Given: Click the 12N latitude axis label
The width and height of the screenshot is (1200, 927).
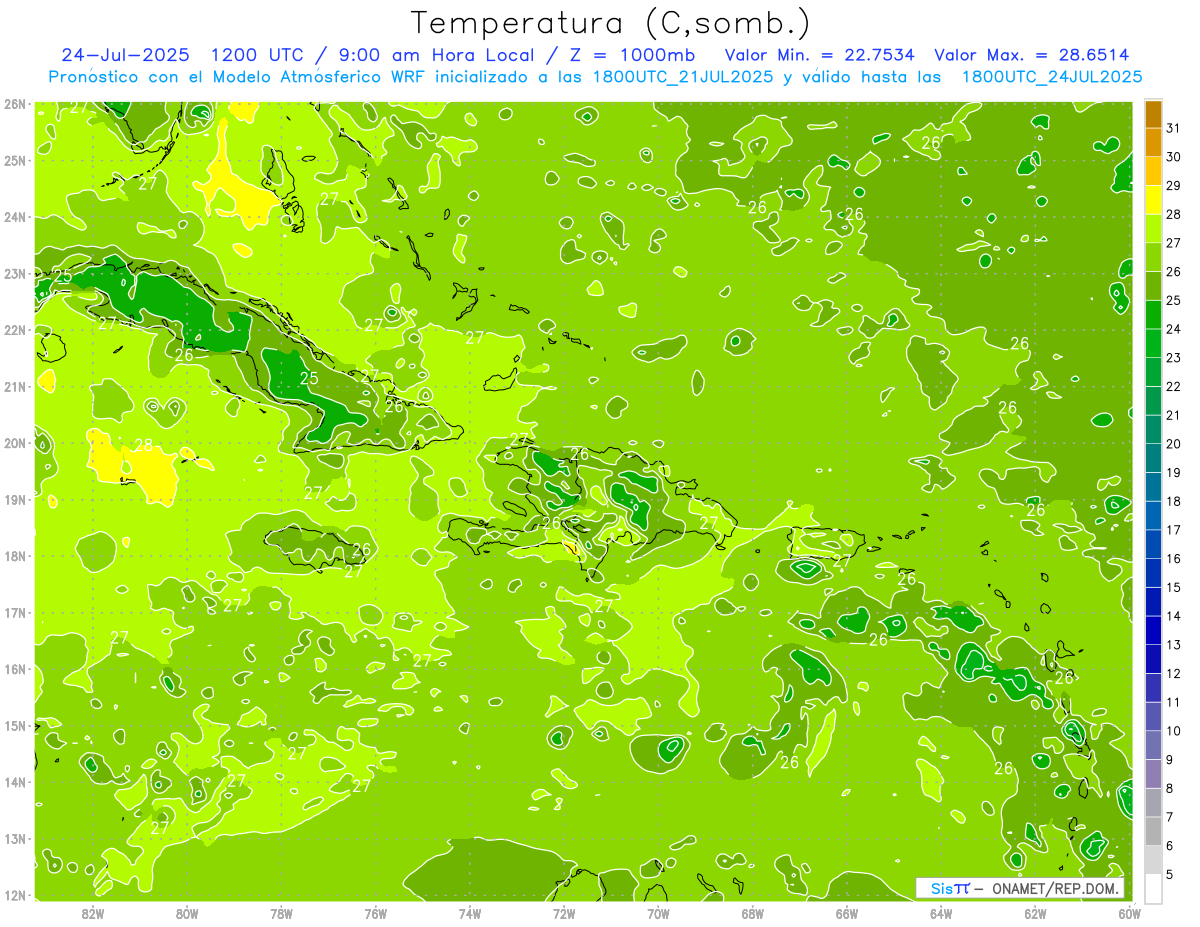Looking at the screenshot, I should [x=14, y=895].
